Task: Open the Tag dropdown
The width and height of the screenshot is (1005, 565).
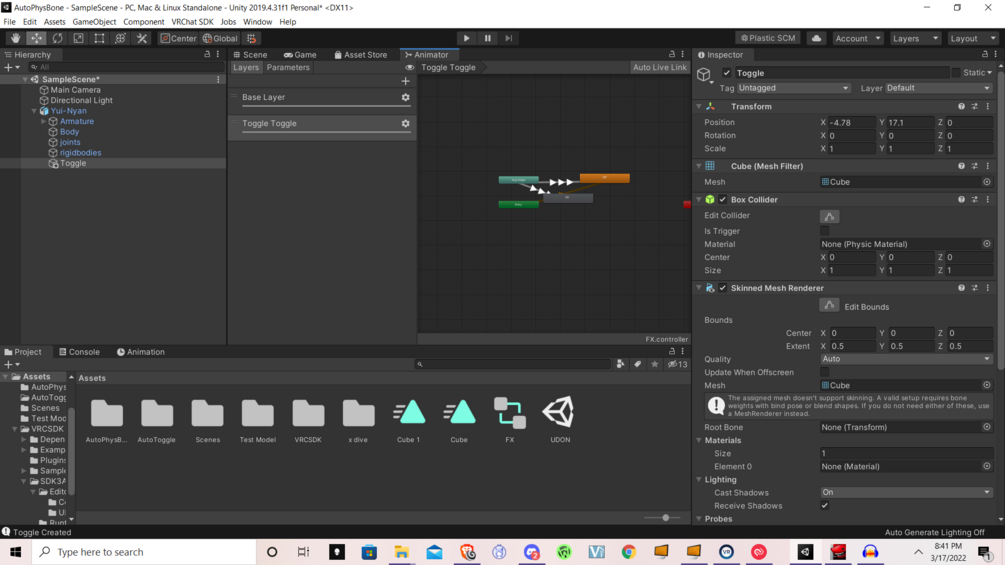Action: point(793,88)
